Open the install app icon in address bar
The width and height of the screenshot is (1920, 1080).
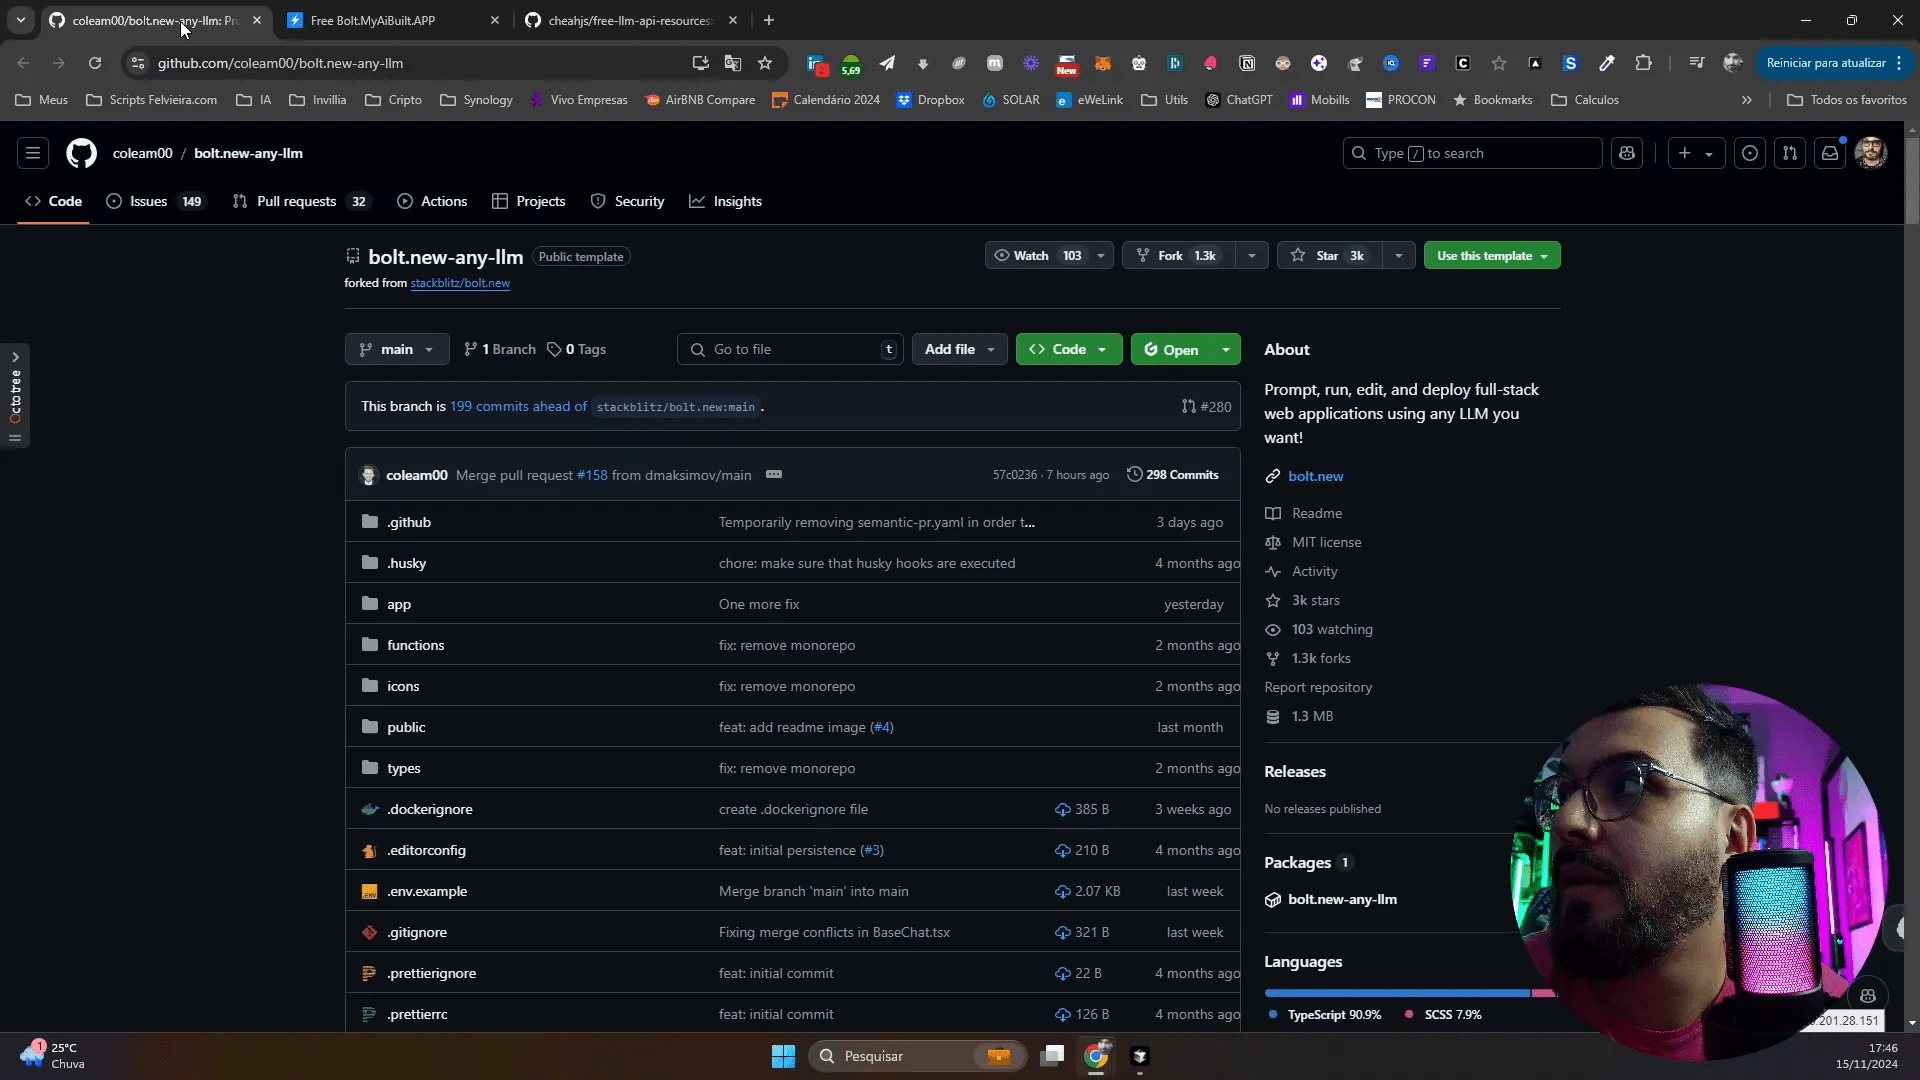click(x=701, y=63)
